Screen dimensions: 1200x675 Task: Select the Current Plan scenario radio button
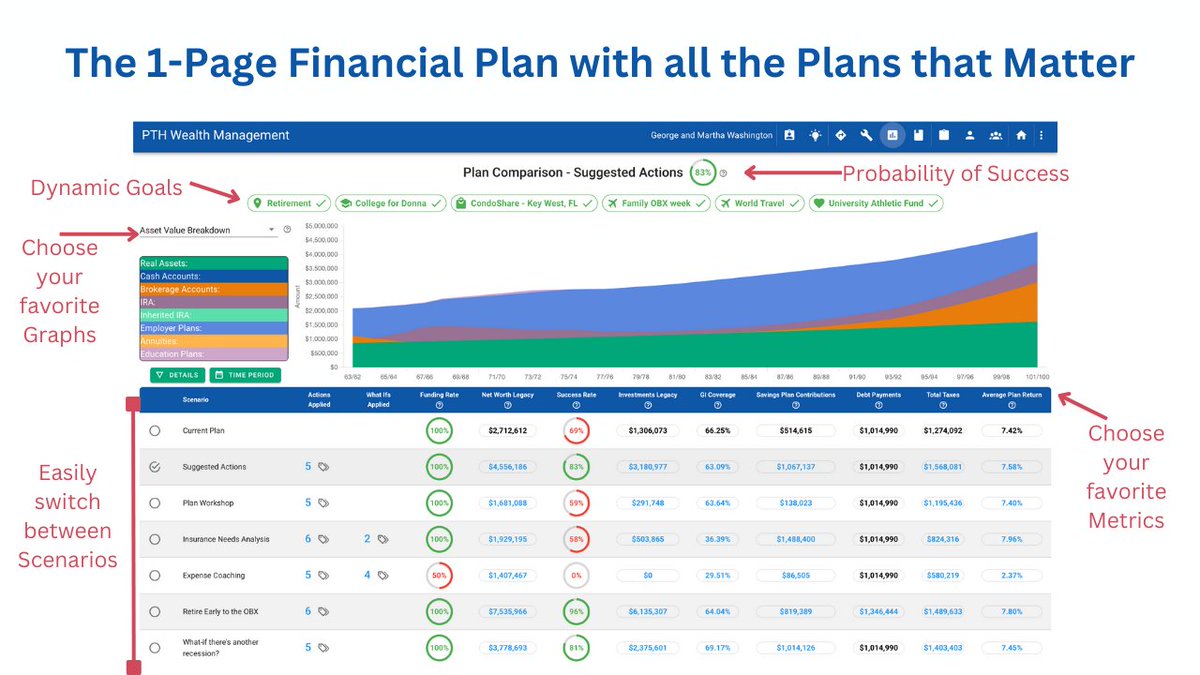154,431
